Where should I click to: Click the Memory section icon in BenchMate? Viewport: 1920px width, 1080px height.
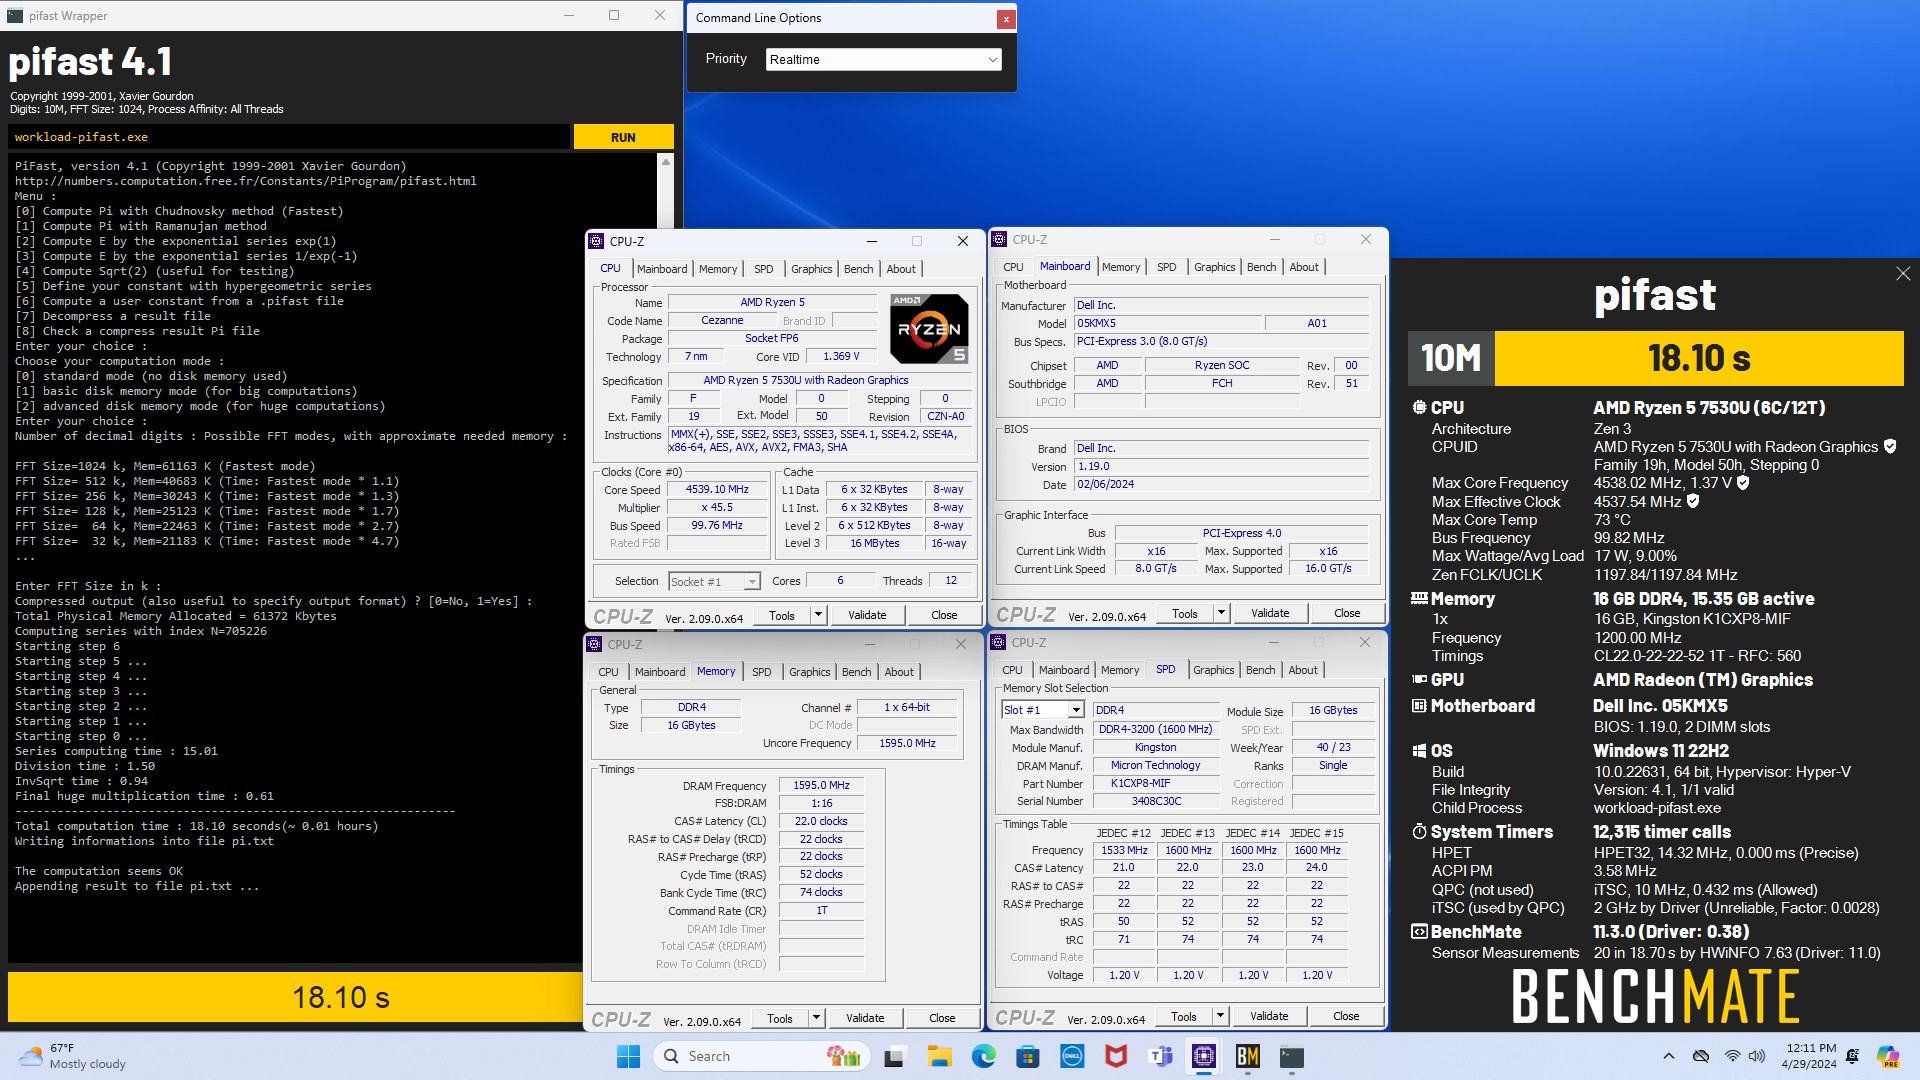(1418, 599)
